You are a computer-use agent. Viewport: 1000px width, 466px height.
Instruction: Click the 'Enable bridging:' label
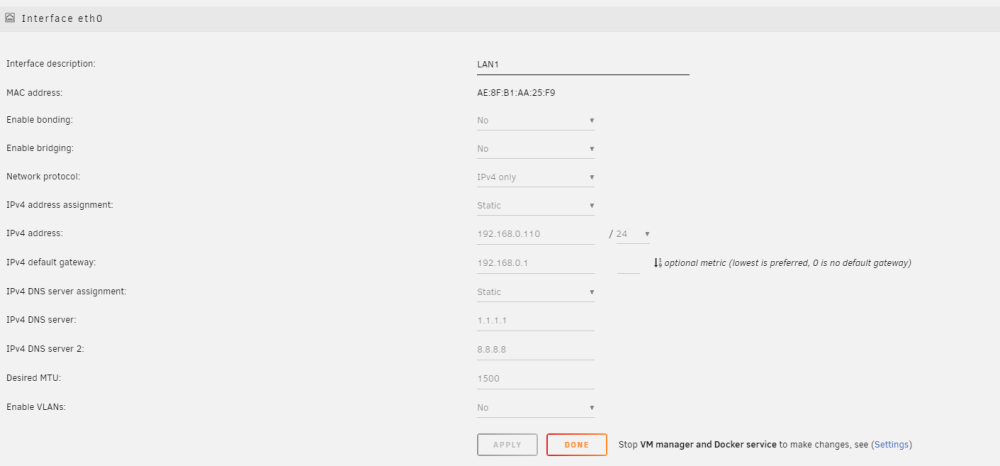[40, 148]
